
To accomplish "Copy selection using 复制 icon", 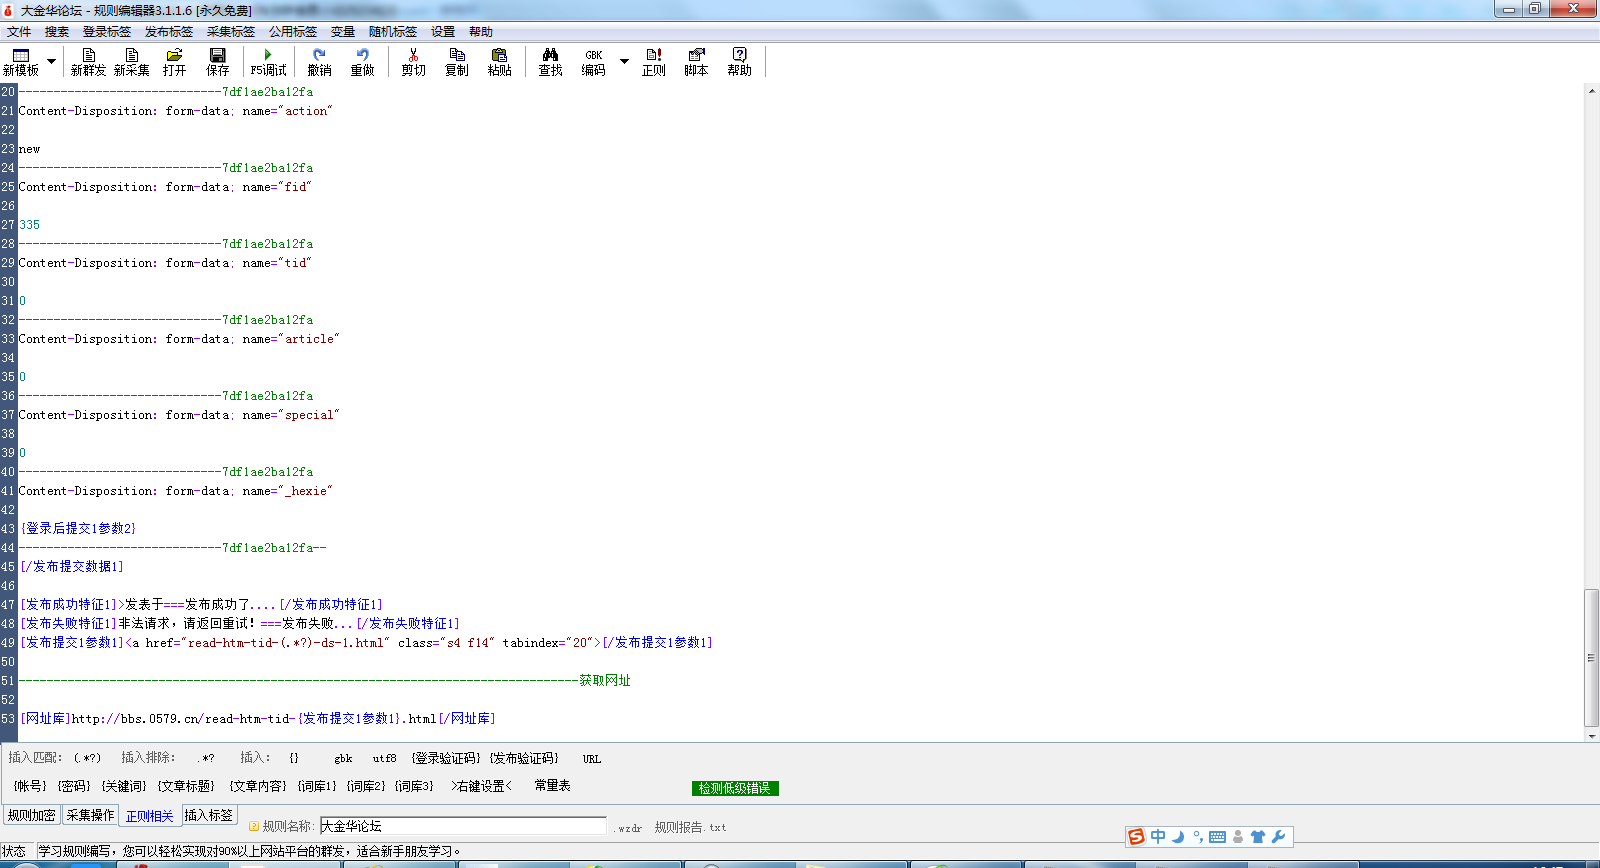I will 456,62.
